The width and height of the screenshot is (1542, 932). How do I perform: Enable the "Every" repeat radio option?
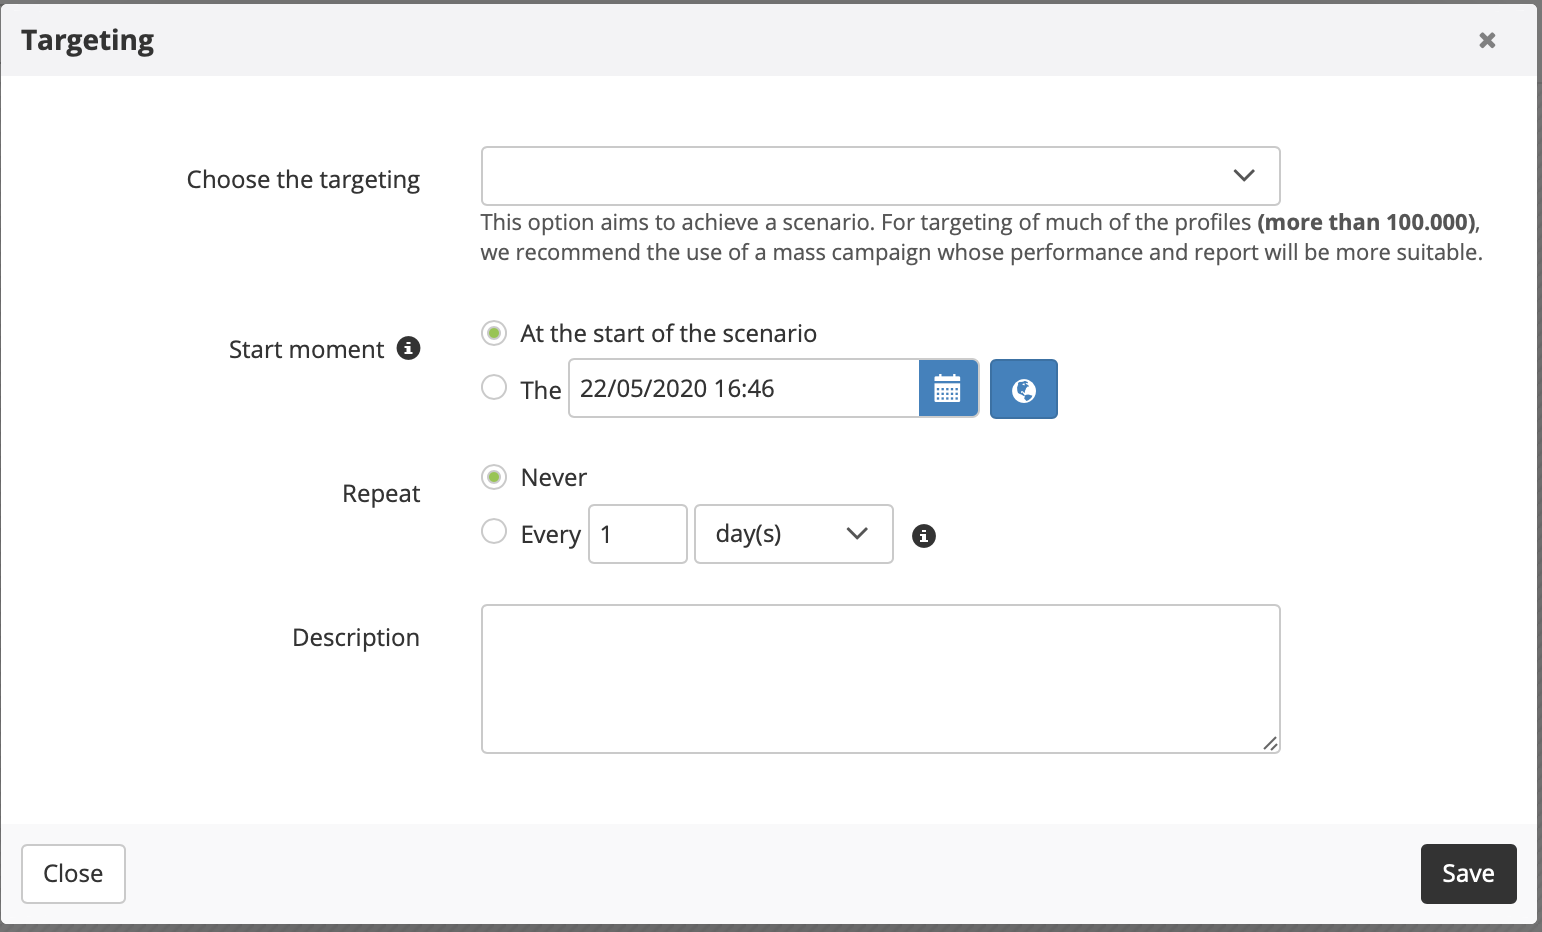pos(494,531)
